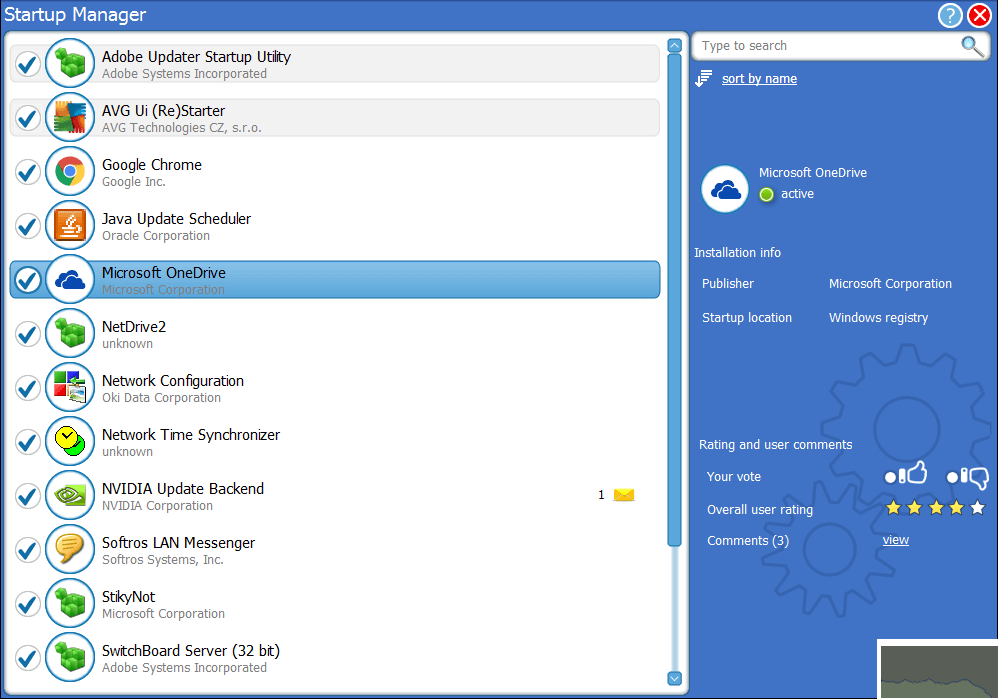This screenshot has width=998, height=699.
Task: Uncheck Adobe Updater Startup Utility checkbox
Action: click(x=27, y=65)
